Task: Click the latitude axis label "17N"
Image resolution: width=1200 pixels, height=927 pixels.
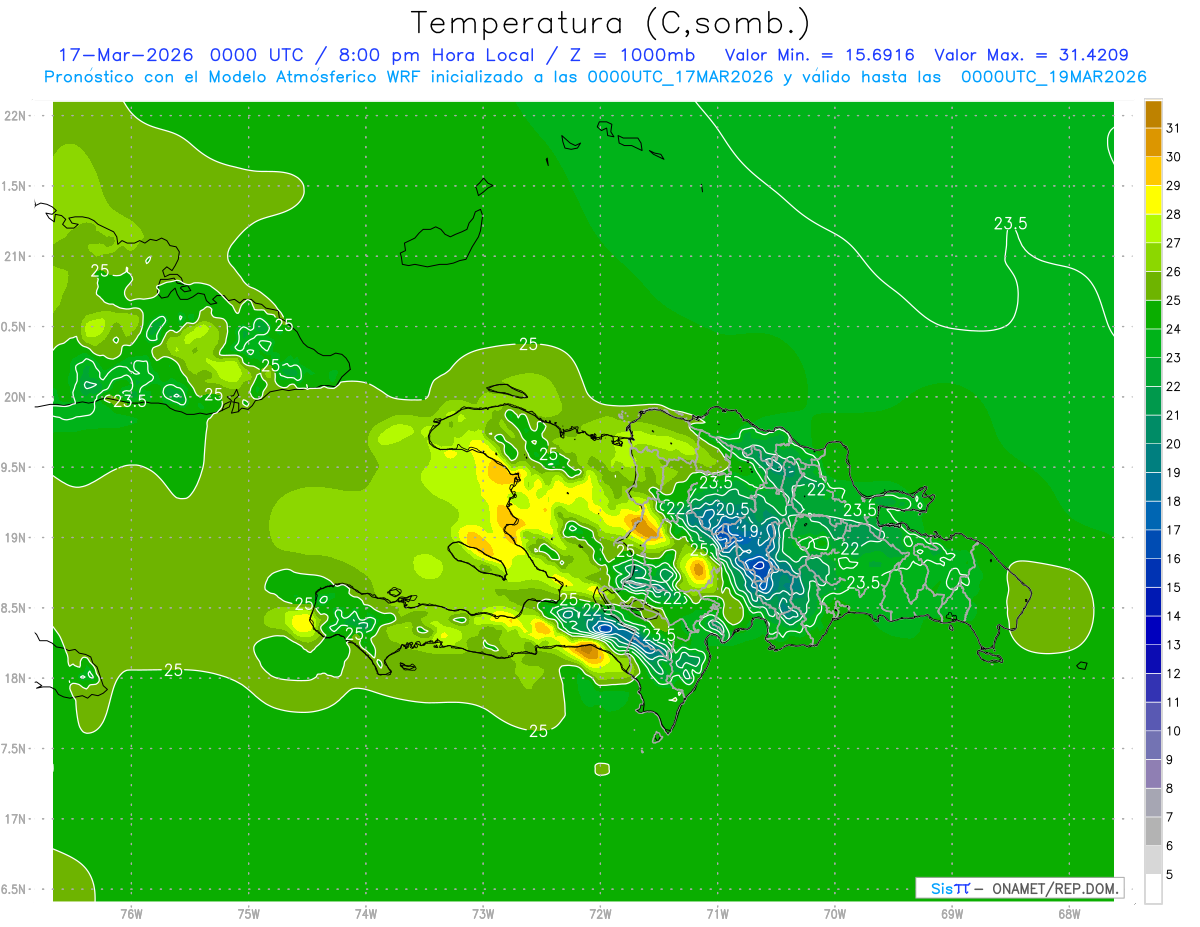Action: [x=15, y=820]
